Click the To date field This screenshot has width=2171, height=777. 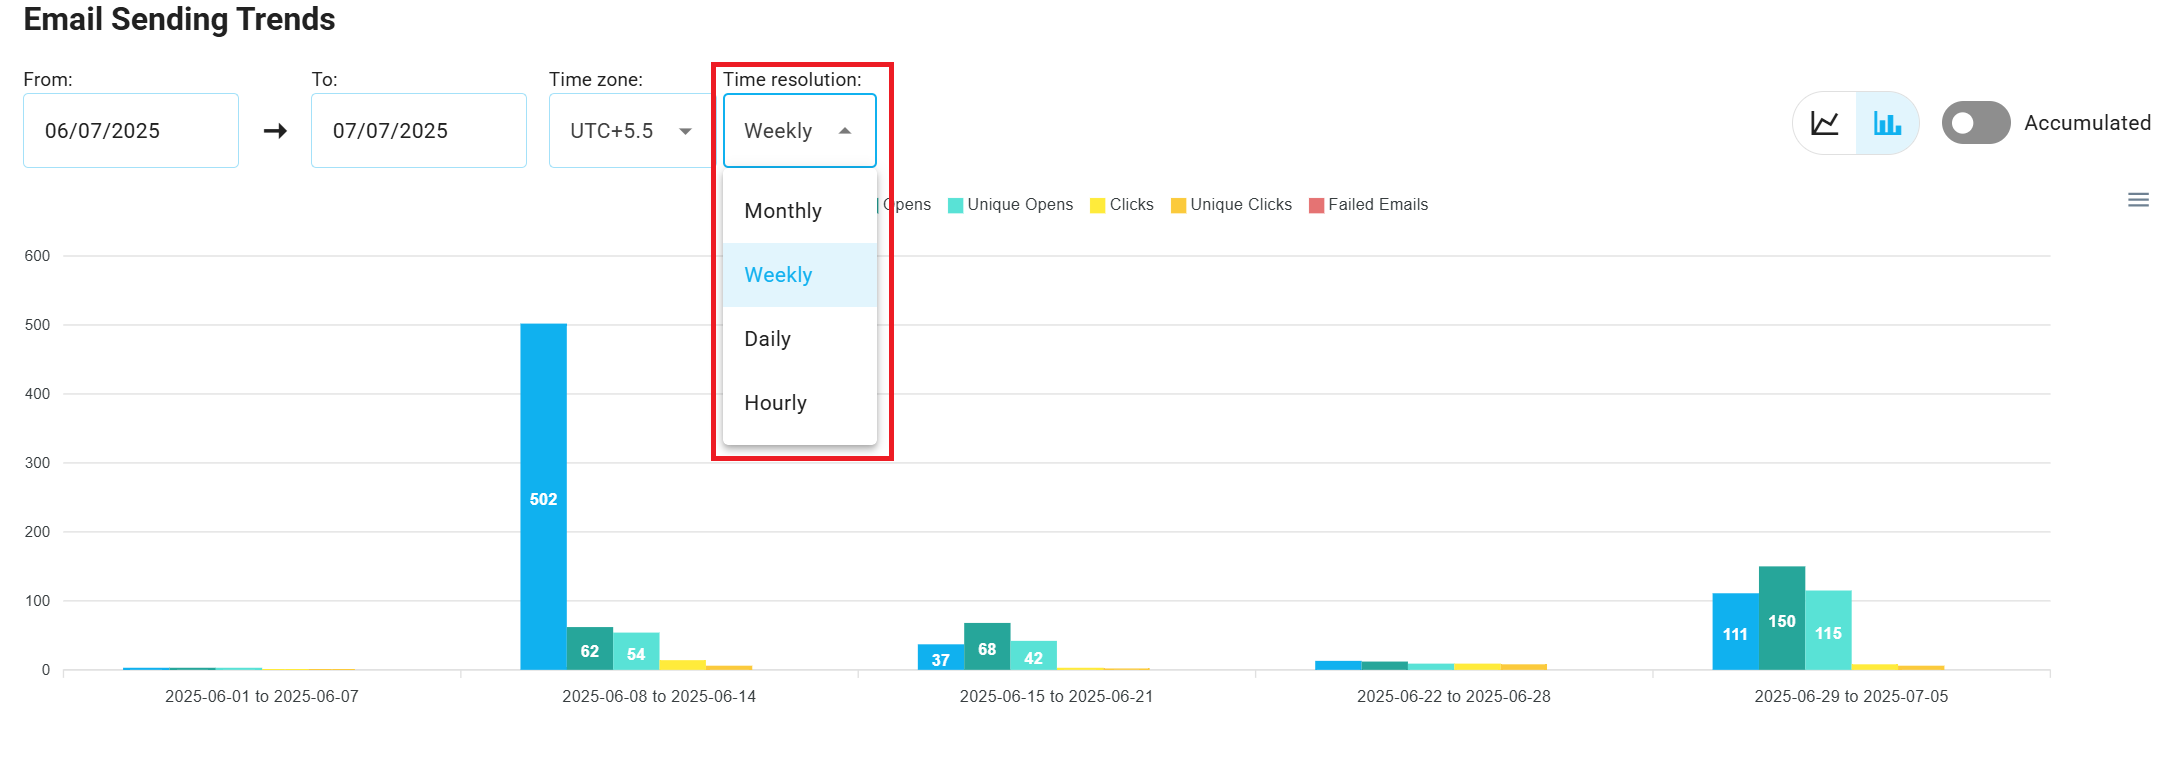[x=418, y=131]
